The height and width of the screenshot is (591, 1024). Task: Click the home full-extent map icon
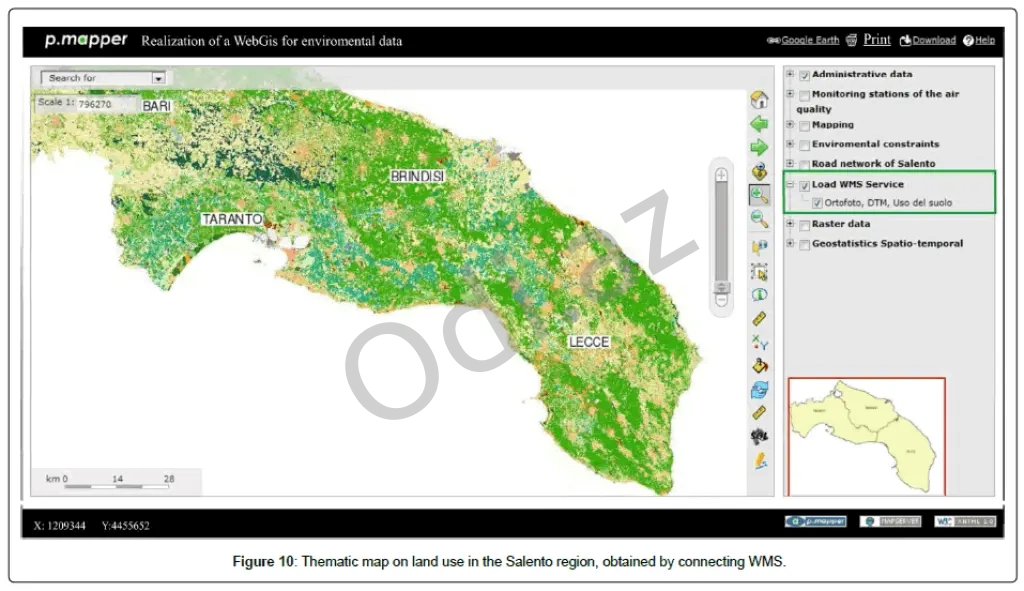[x=759, y=100]
